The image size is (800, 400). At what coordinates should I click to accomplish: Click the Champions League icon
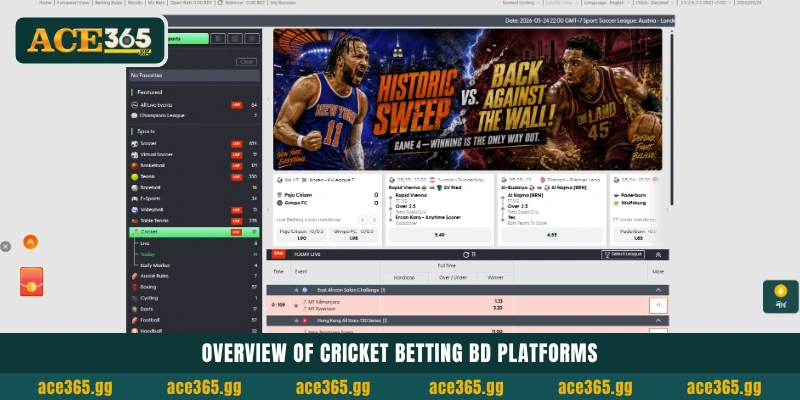point(135,116)
